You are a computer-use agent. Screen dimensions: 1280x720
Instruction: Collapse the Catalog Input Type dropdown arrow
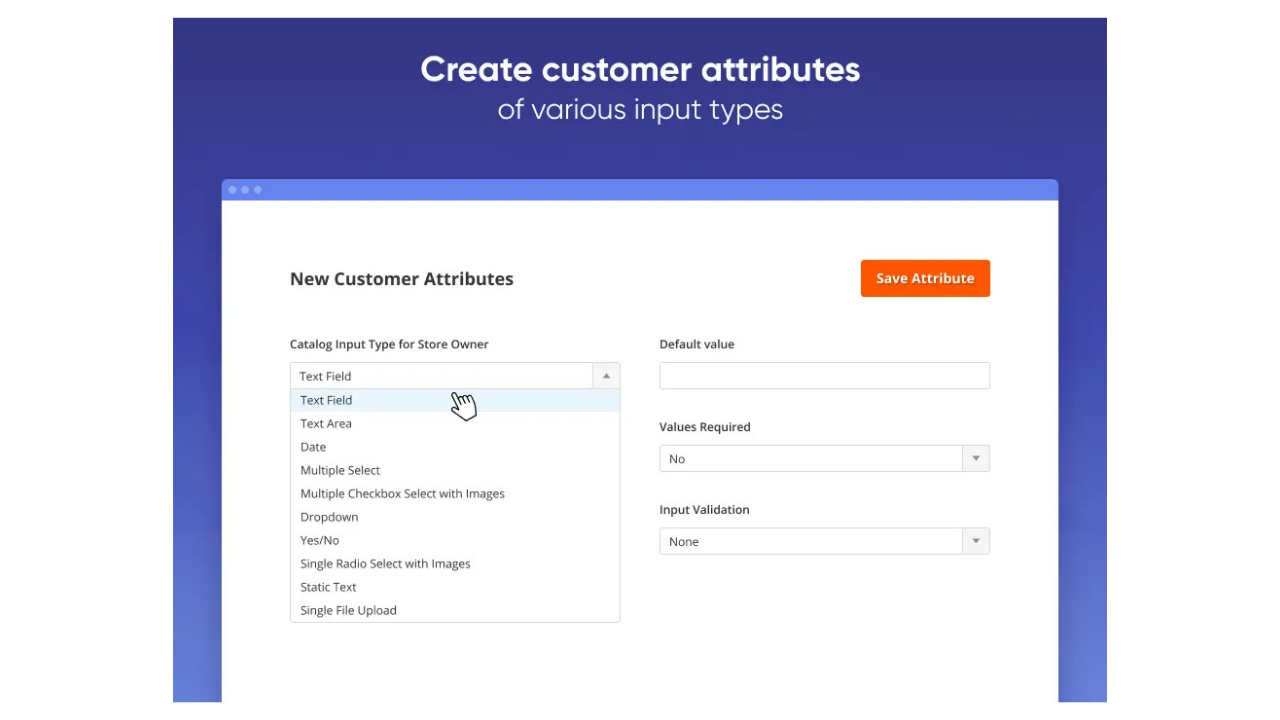pos(606,375)
